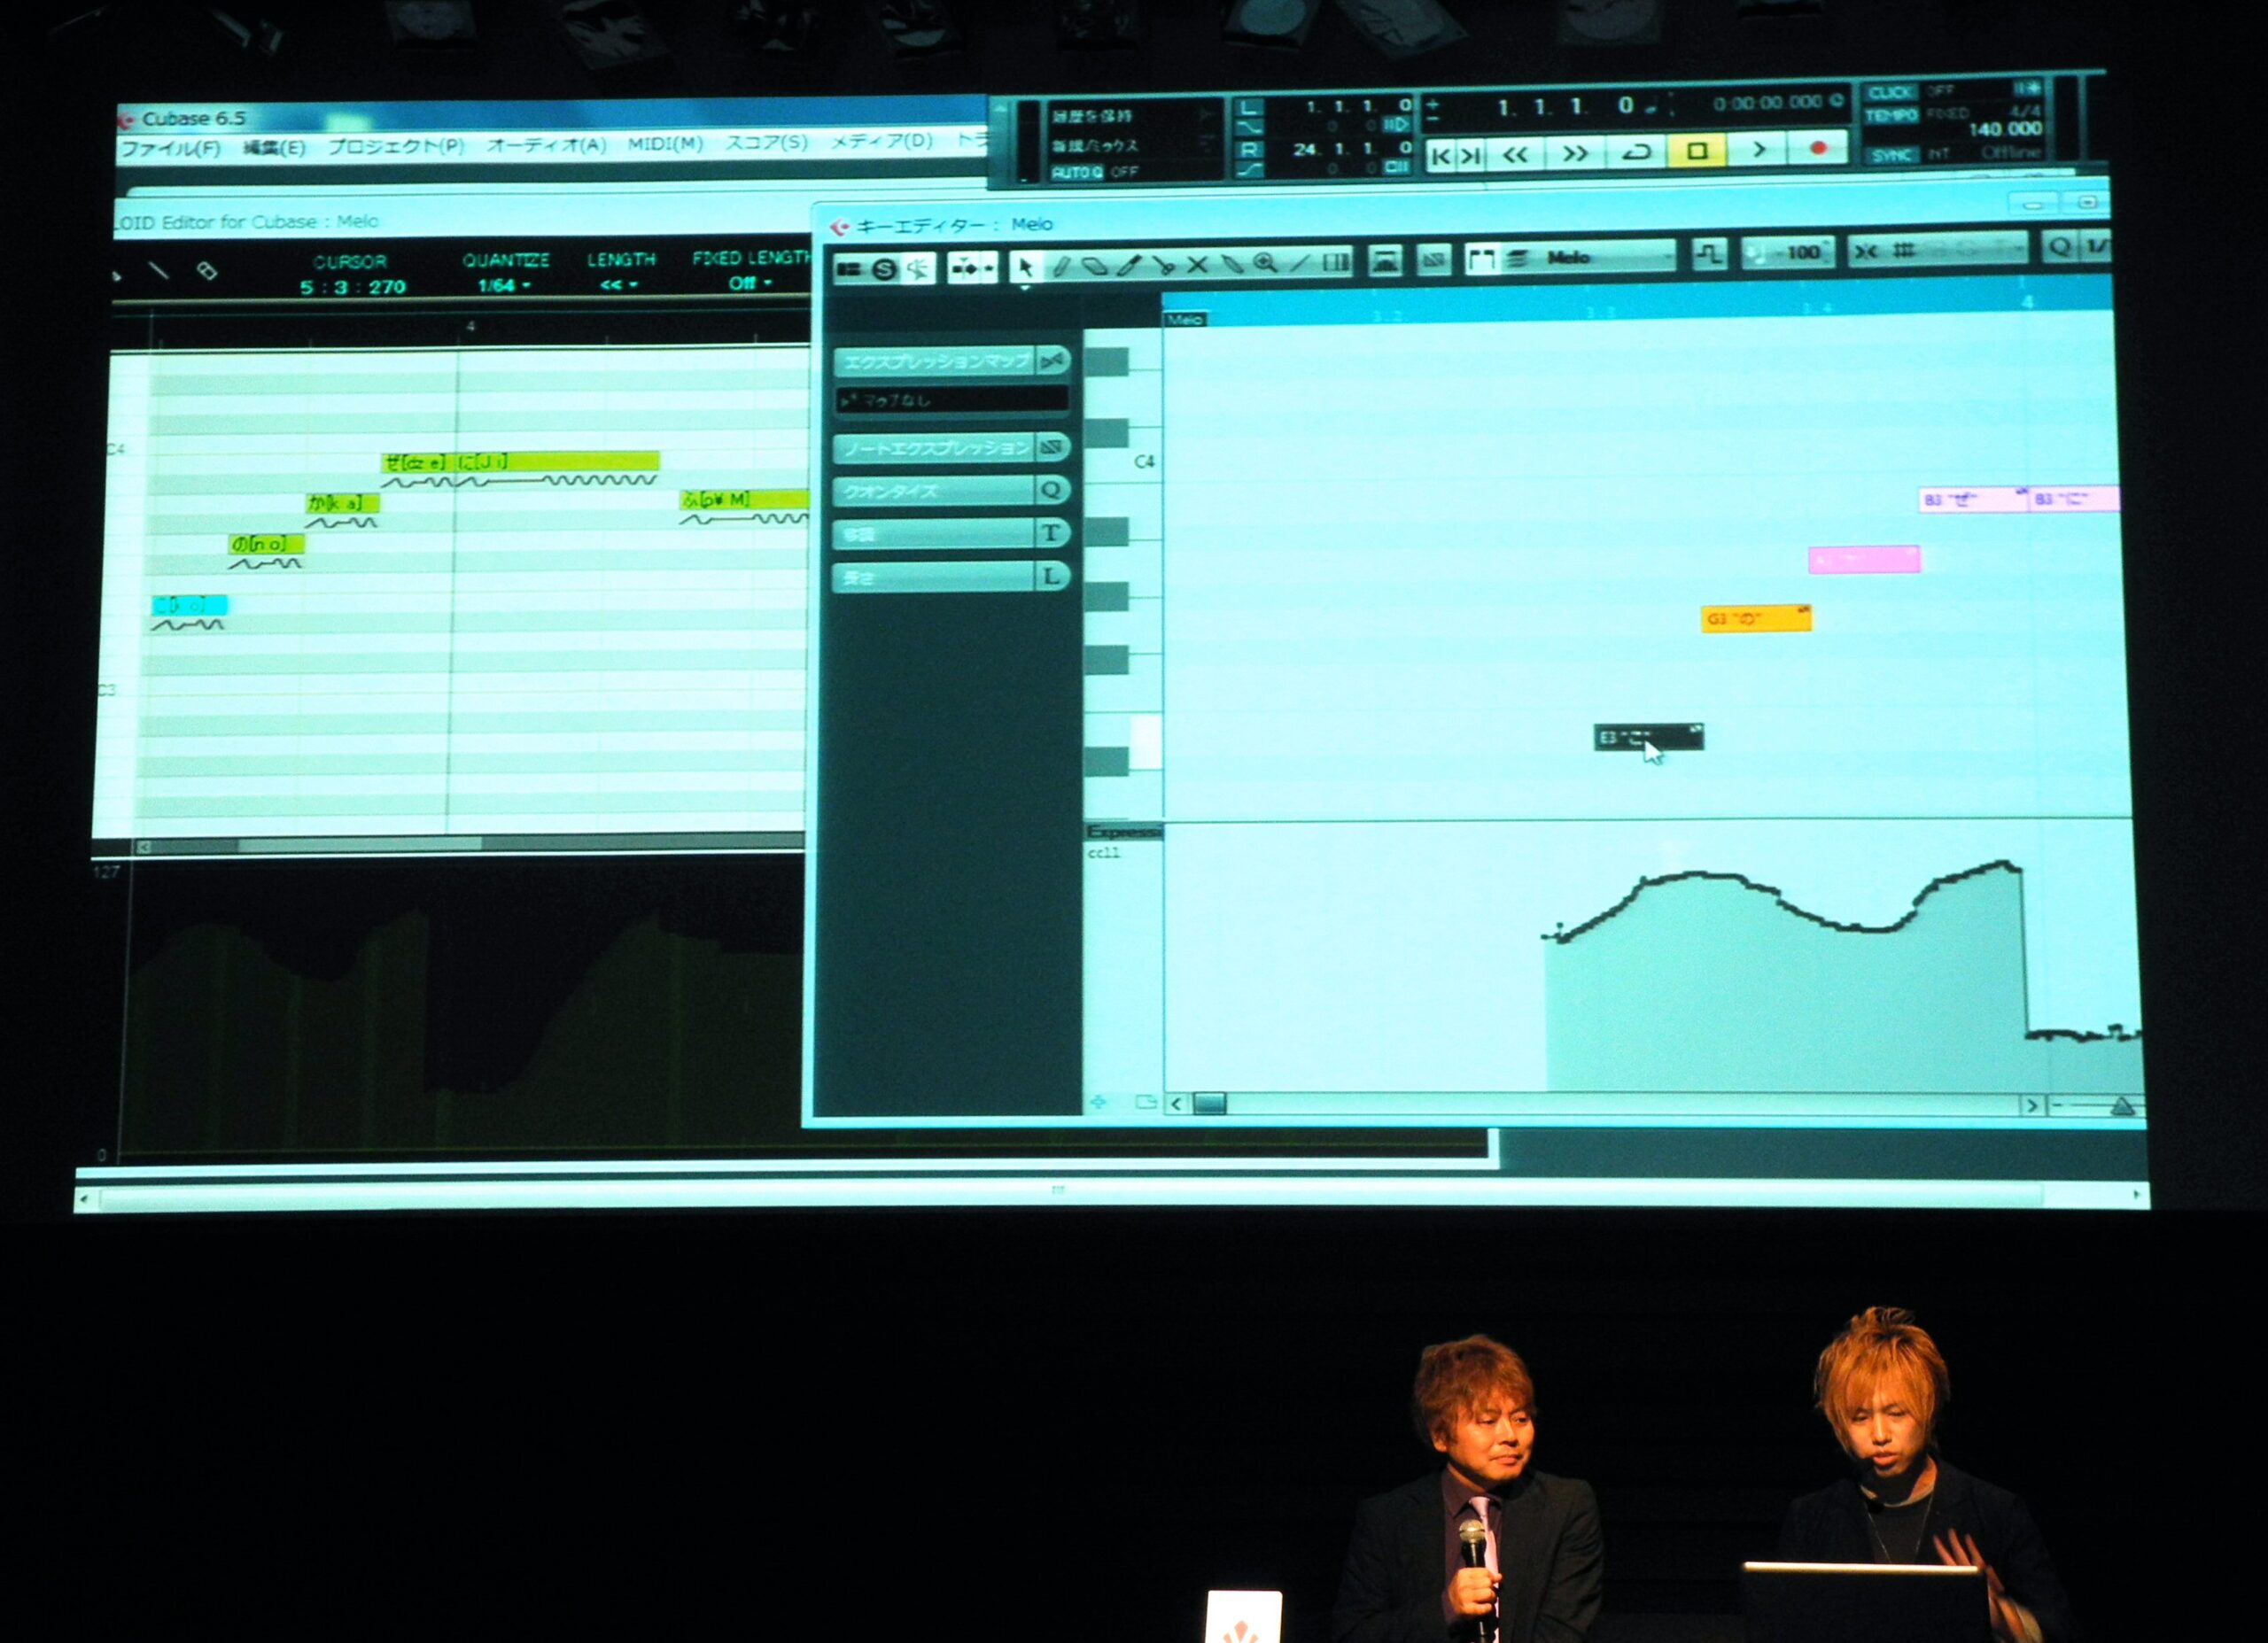Image resolution: width=2268 pixels, height=1643 pixels.
Task: Open the MIDI(M) menu
Action: point(665,144)
